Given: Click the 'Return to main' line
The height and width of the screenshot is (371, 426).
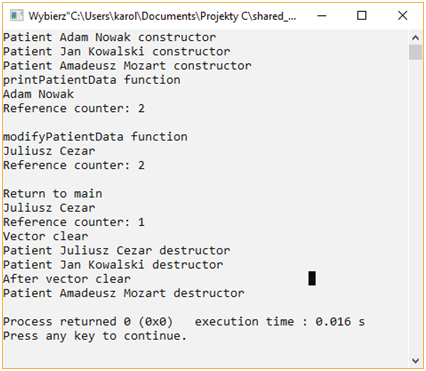Looking at the screenshot, I should click(x=53, y=194).
